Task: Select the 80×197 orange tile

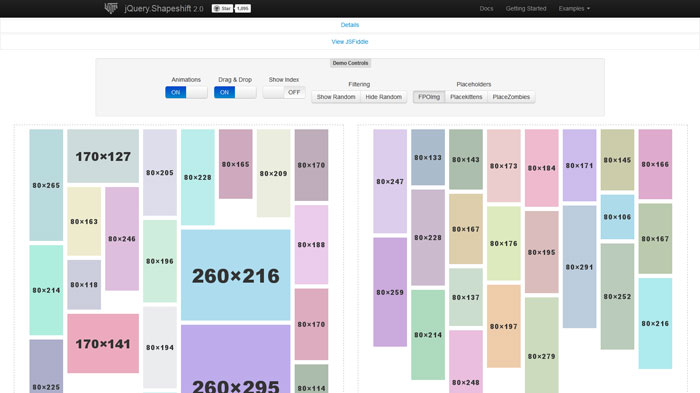Action: [x=504, y=326]
